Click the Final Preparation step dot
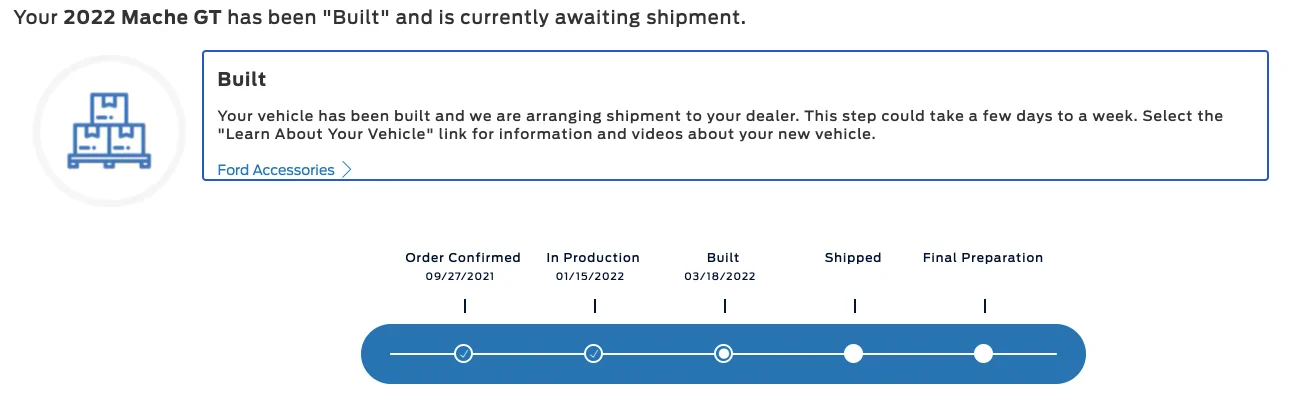 [x=983, y=353]
